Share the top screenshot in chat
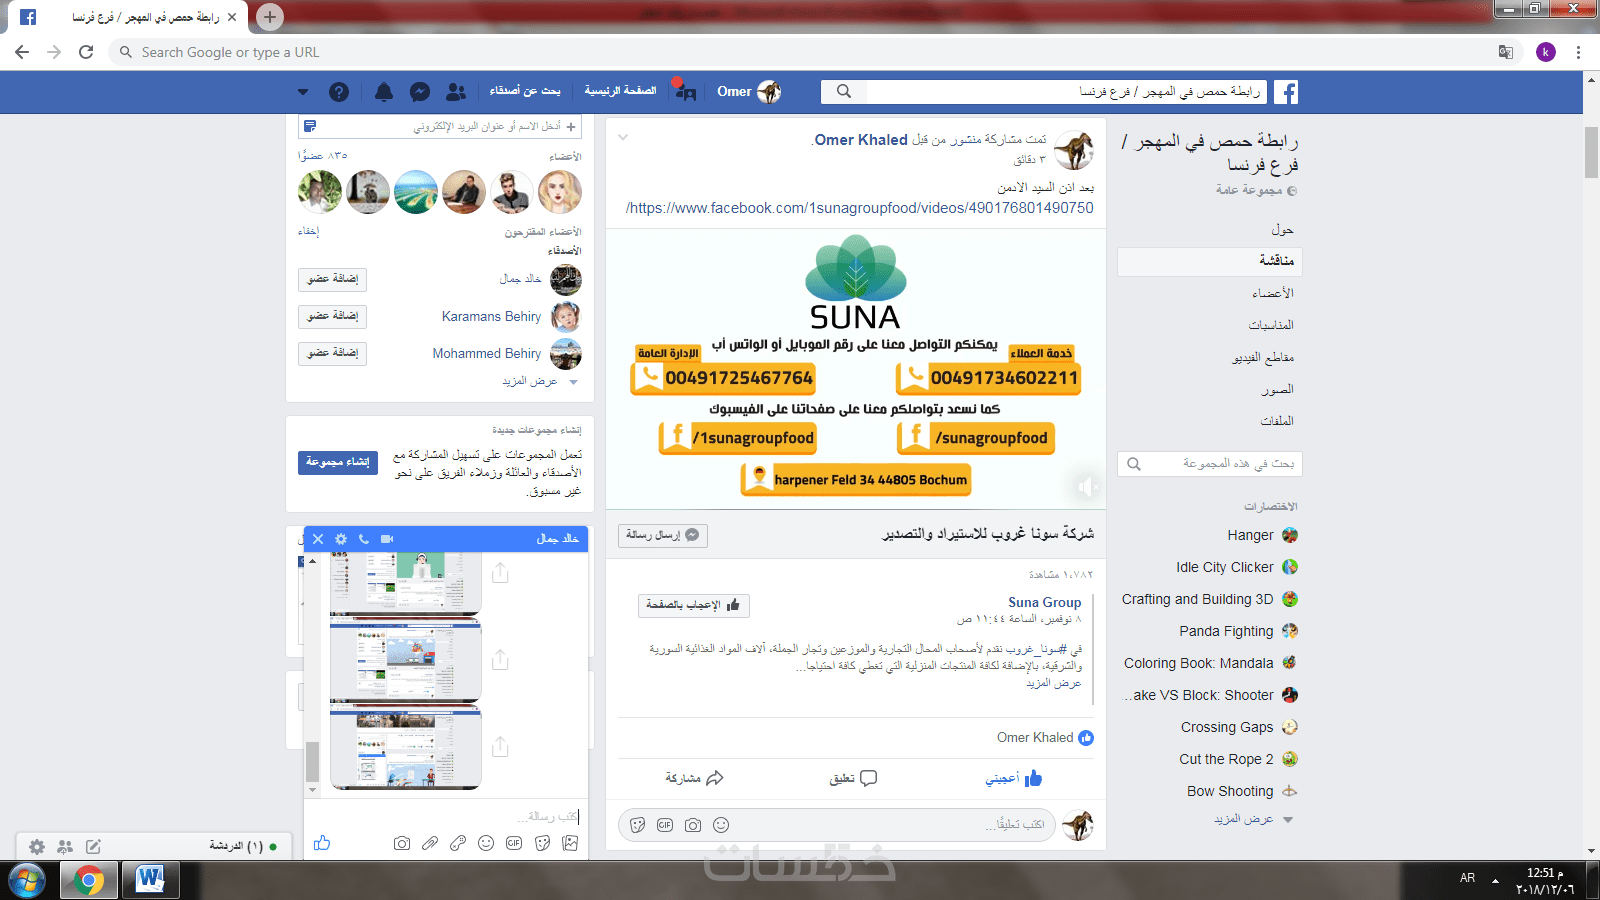The width and height of the screenshot is (1600, 900). [x=500, y=573]
